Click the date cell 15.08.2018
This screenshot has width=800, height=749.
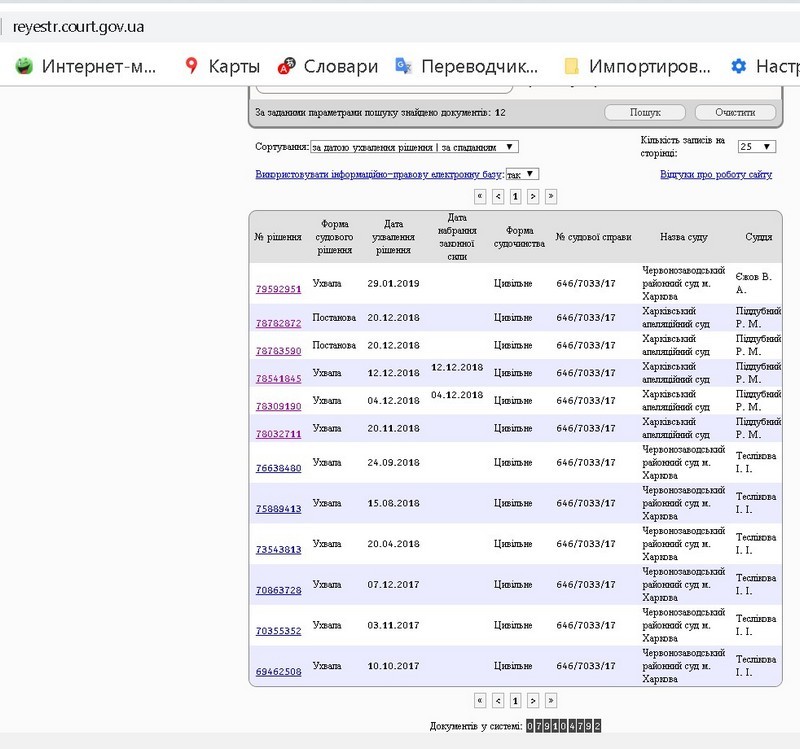[x=393, y=503]
